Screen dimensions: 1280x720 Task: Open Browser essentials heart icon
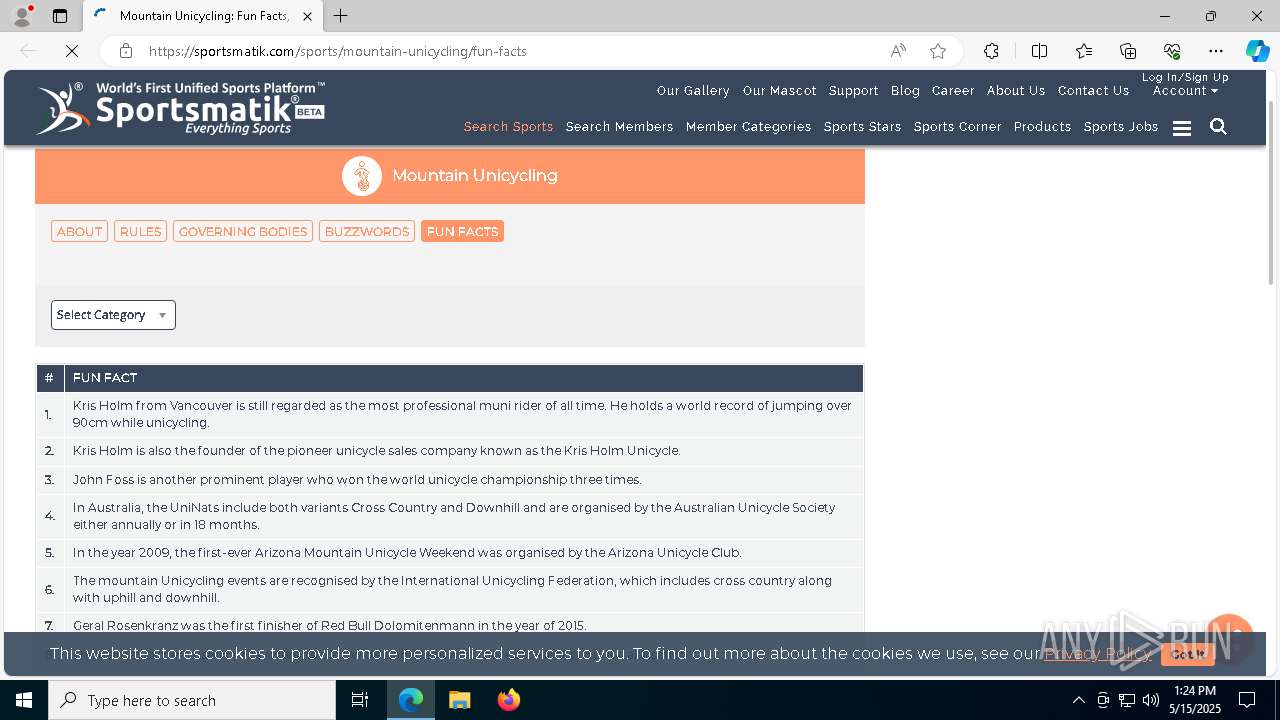1172,51
